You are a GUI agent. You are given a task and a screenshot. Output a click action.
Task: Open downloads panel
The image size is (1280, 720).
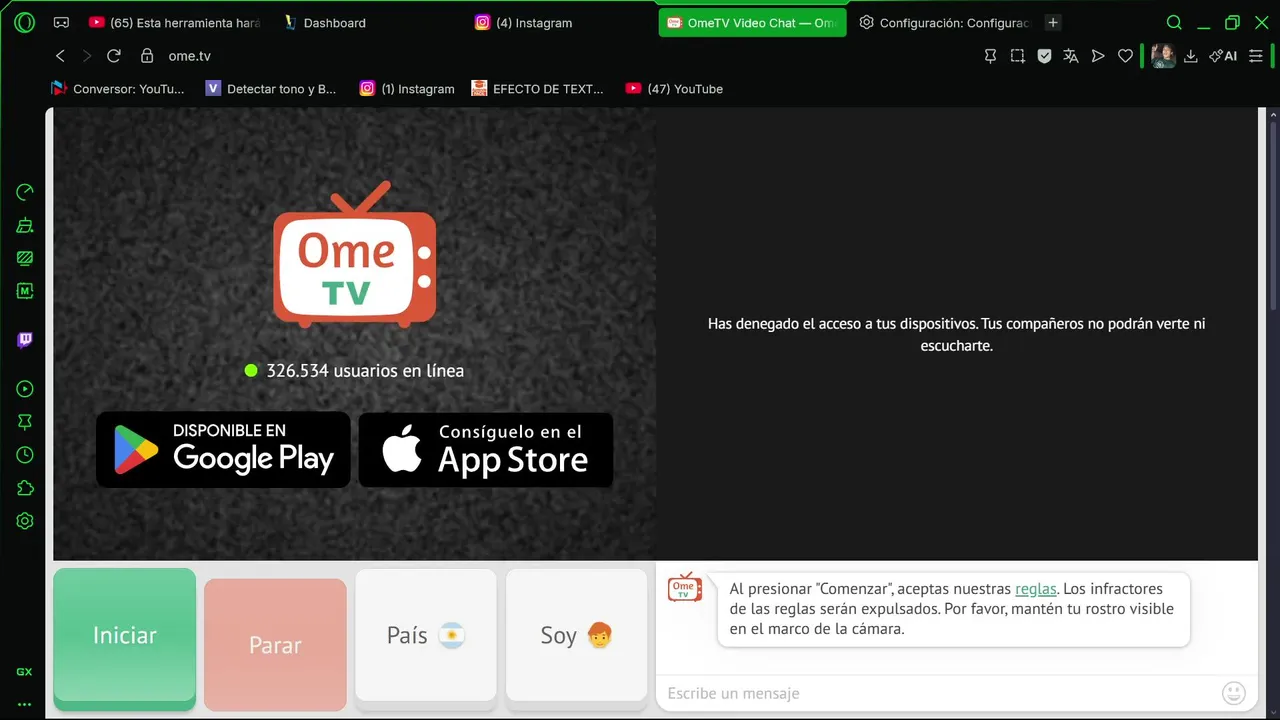(x=1191, y=56)
